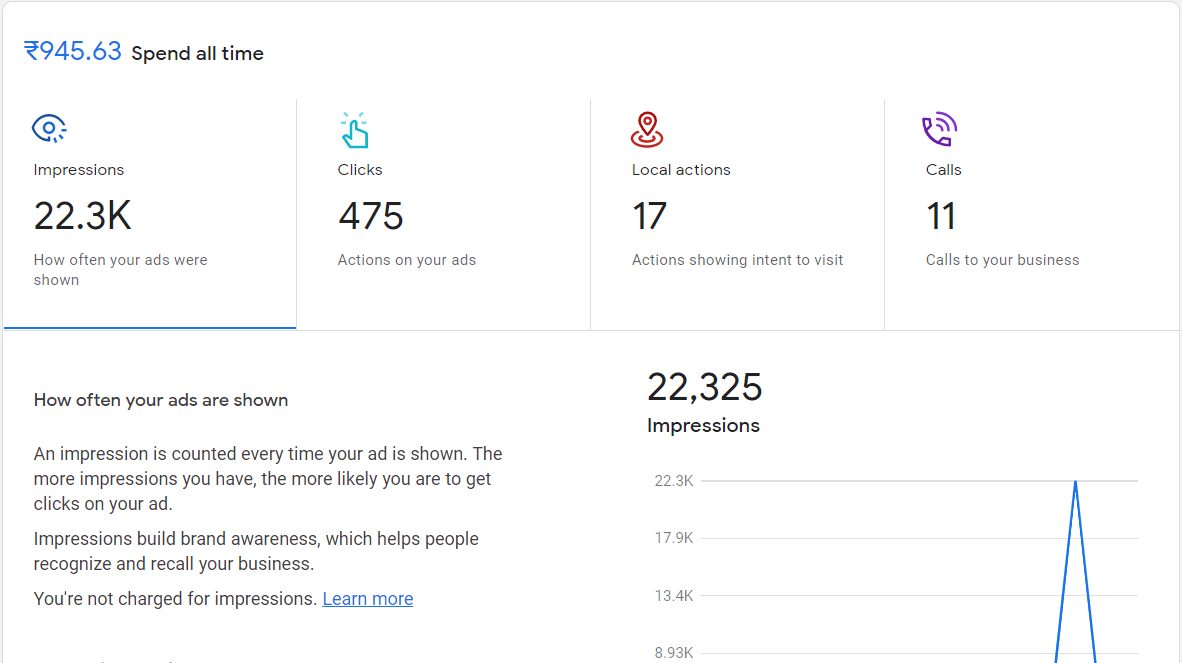Switch to the Clicks tab label

coord(360,170)
